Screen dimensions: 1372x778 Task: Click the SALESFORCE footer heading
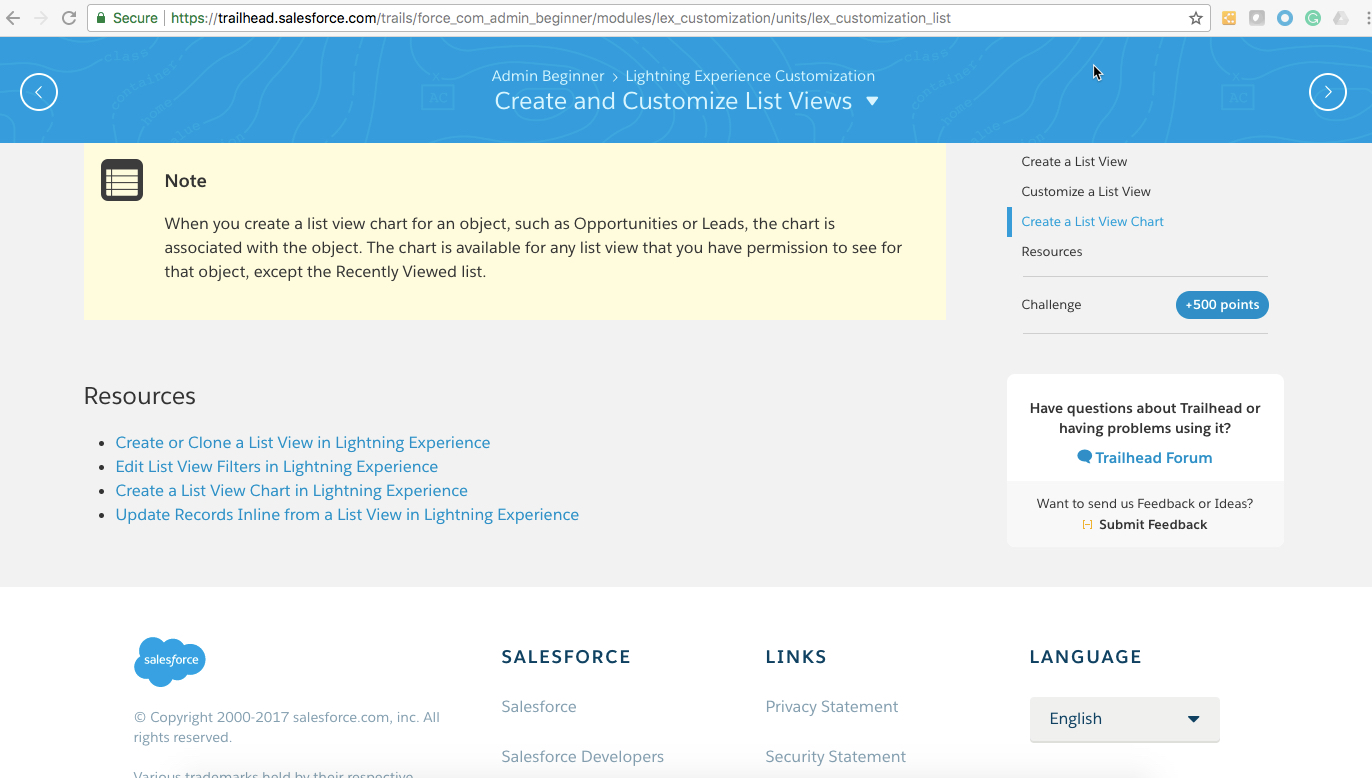[566, 657]
